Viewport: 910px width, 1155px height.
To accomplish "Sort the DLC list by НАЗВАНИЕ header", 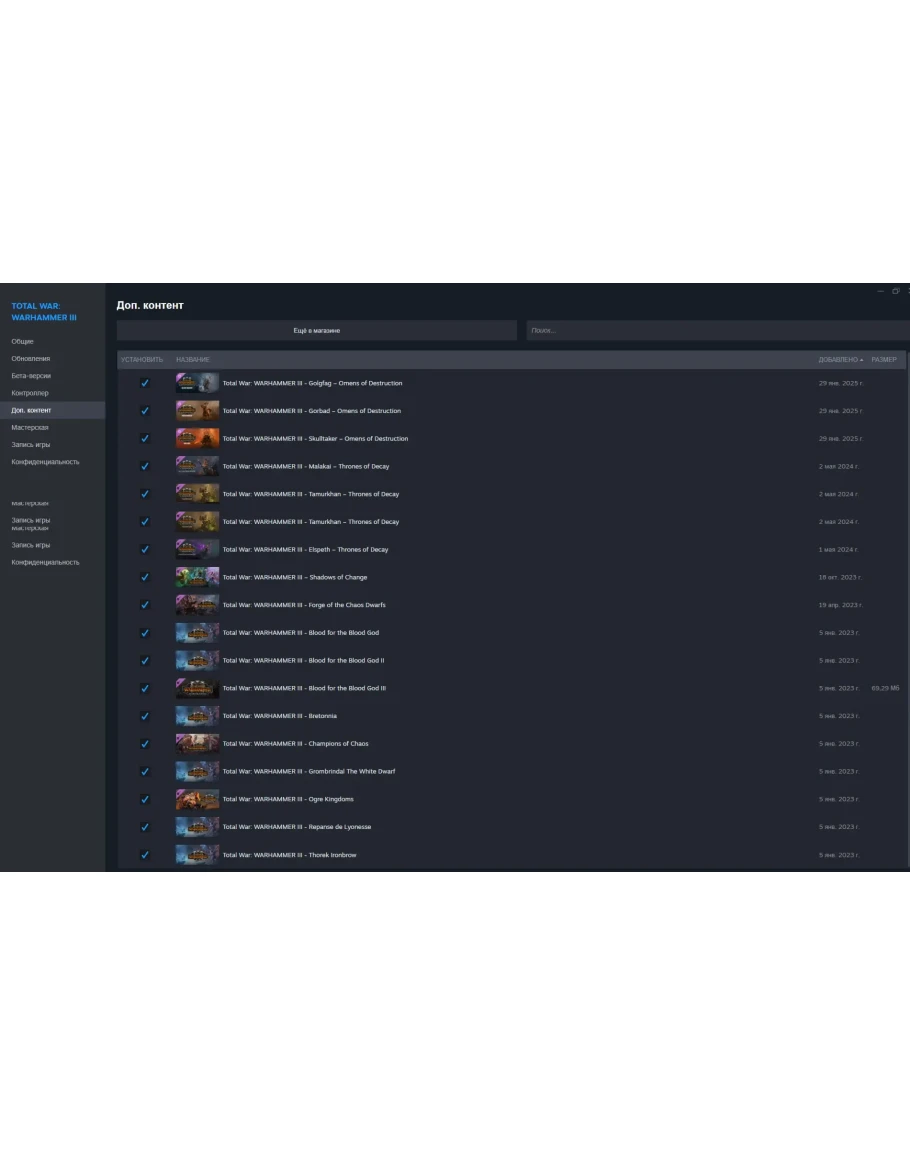I will (193, 359).
